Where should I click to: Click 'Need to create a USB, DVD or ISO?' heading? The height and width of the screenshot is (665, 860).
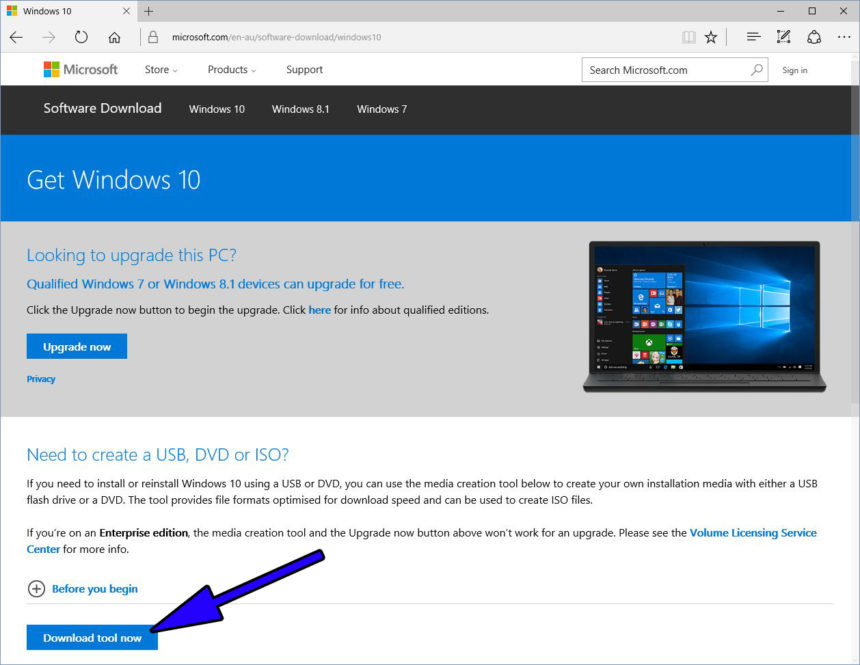click(157, 455)
